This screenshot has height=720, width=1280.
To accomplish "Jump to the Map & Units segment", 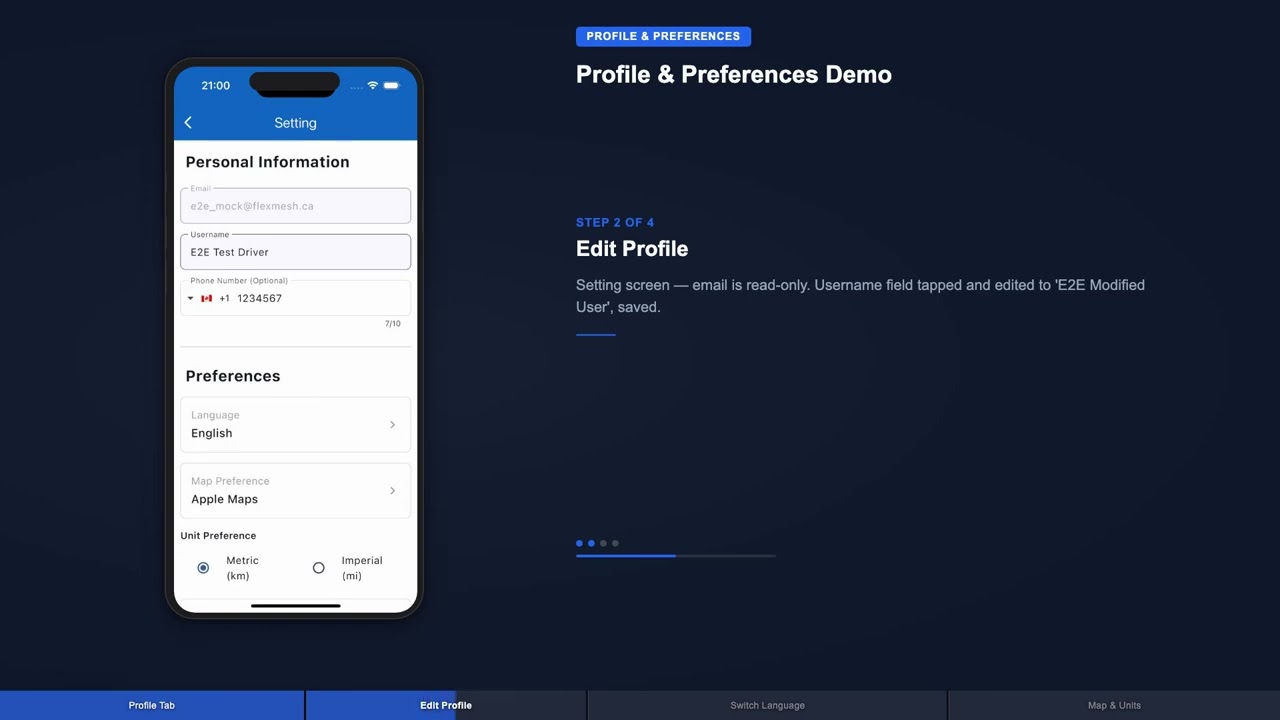I will pos(1114,705).
